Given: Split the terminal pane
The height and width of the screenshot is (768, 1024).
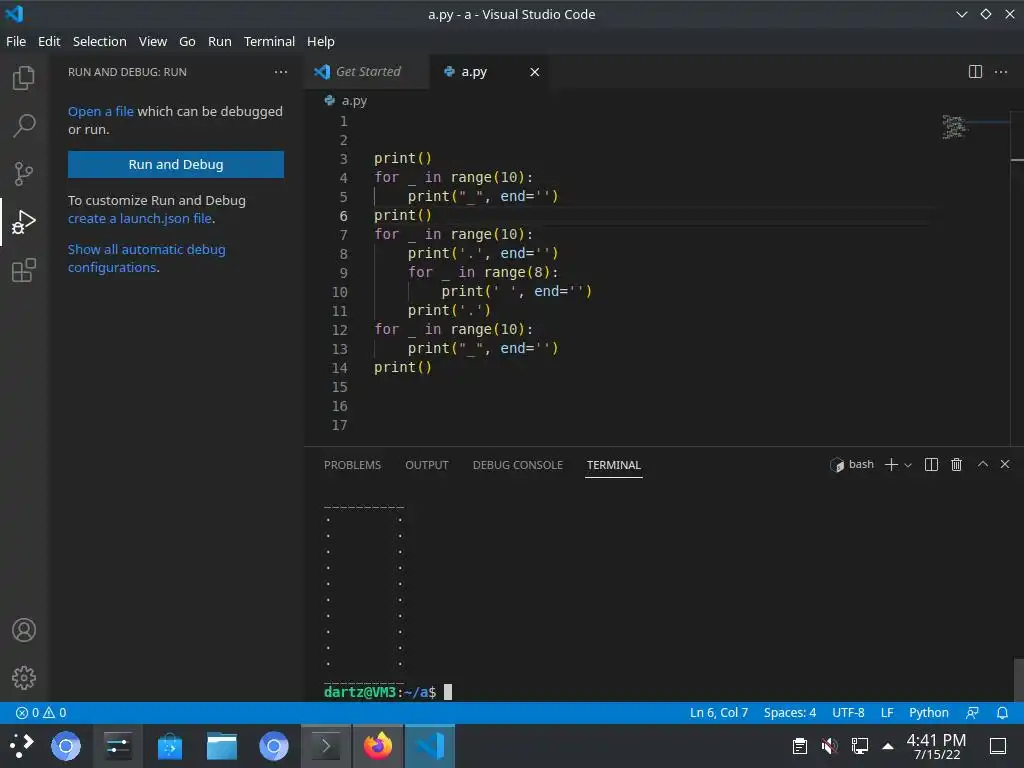Looking at the screenshot, I should [x=931, y=464].
